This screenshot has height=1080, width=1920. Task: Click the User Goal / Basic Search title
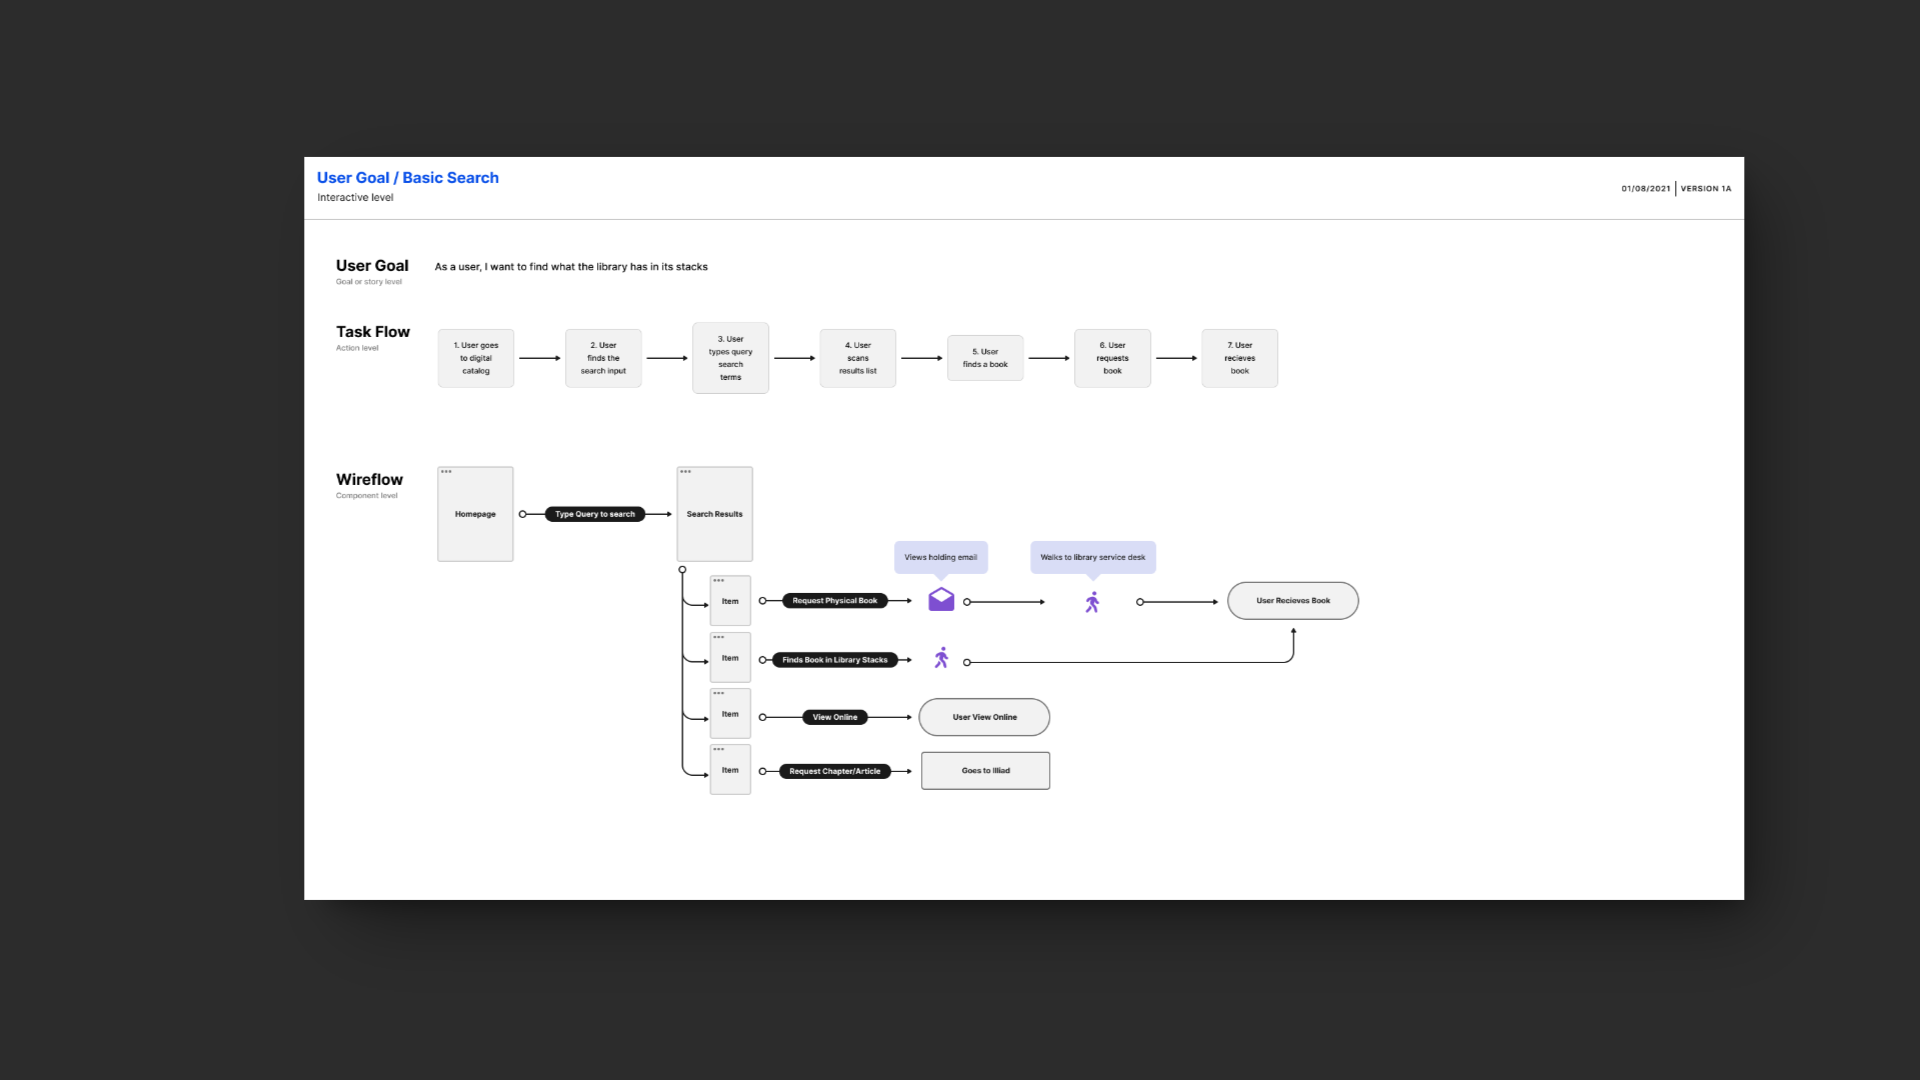[x=408, y=178]
